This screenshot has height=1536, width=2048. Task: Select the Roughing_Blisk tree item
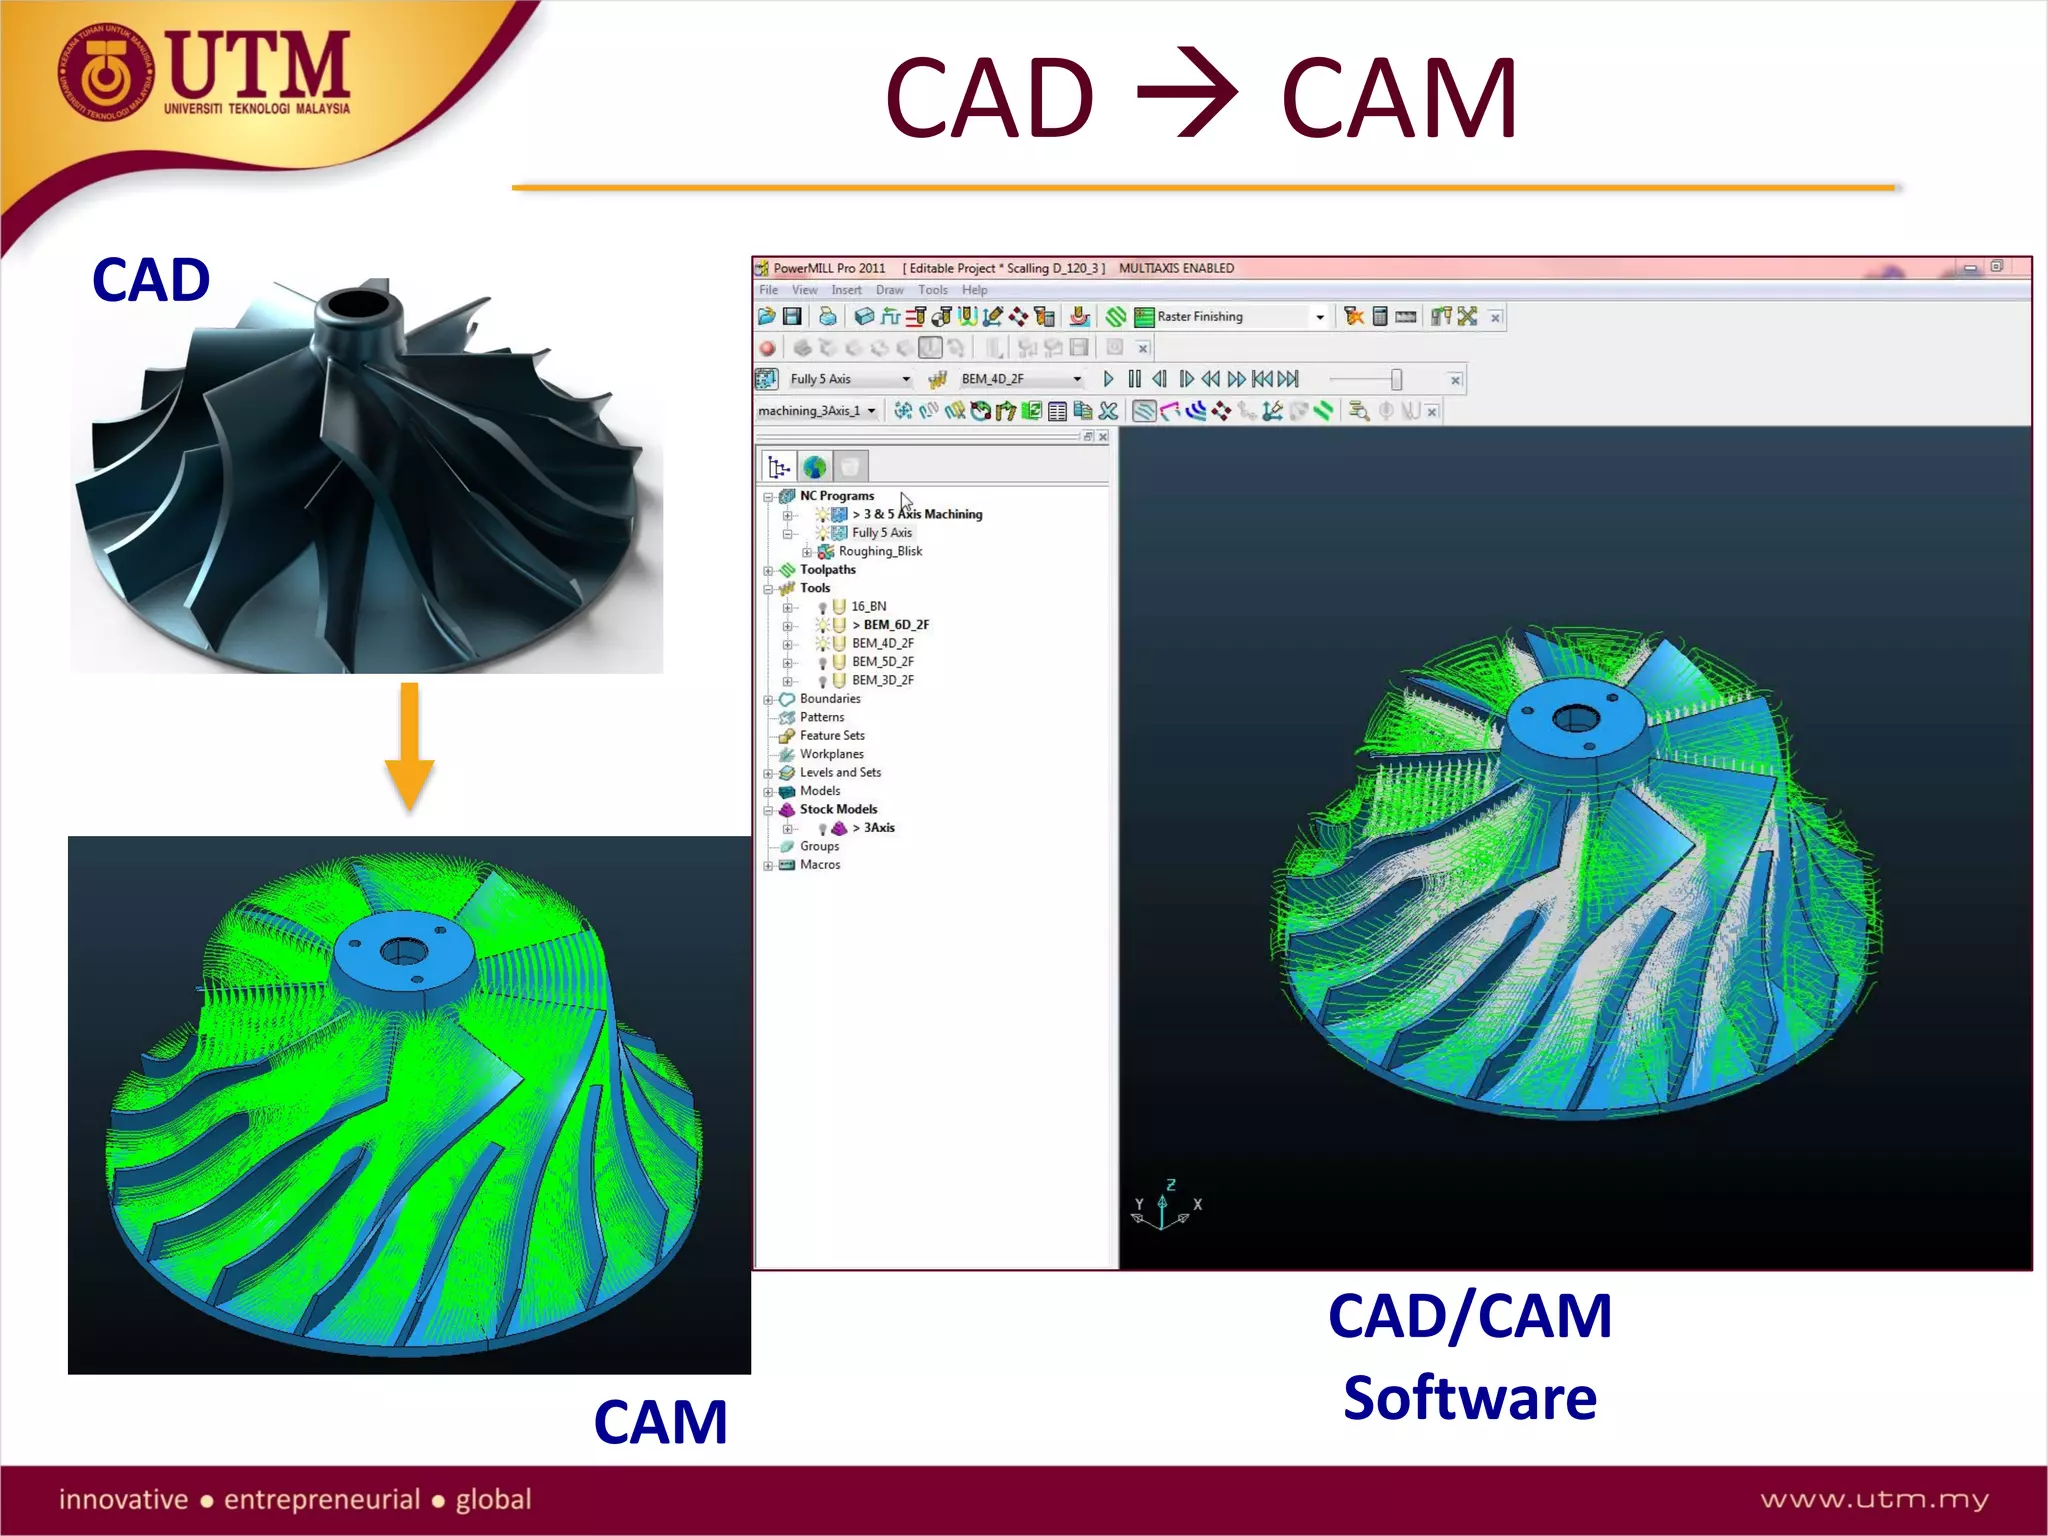[x=880, y=552]
